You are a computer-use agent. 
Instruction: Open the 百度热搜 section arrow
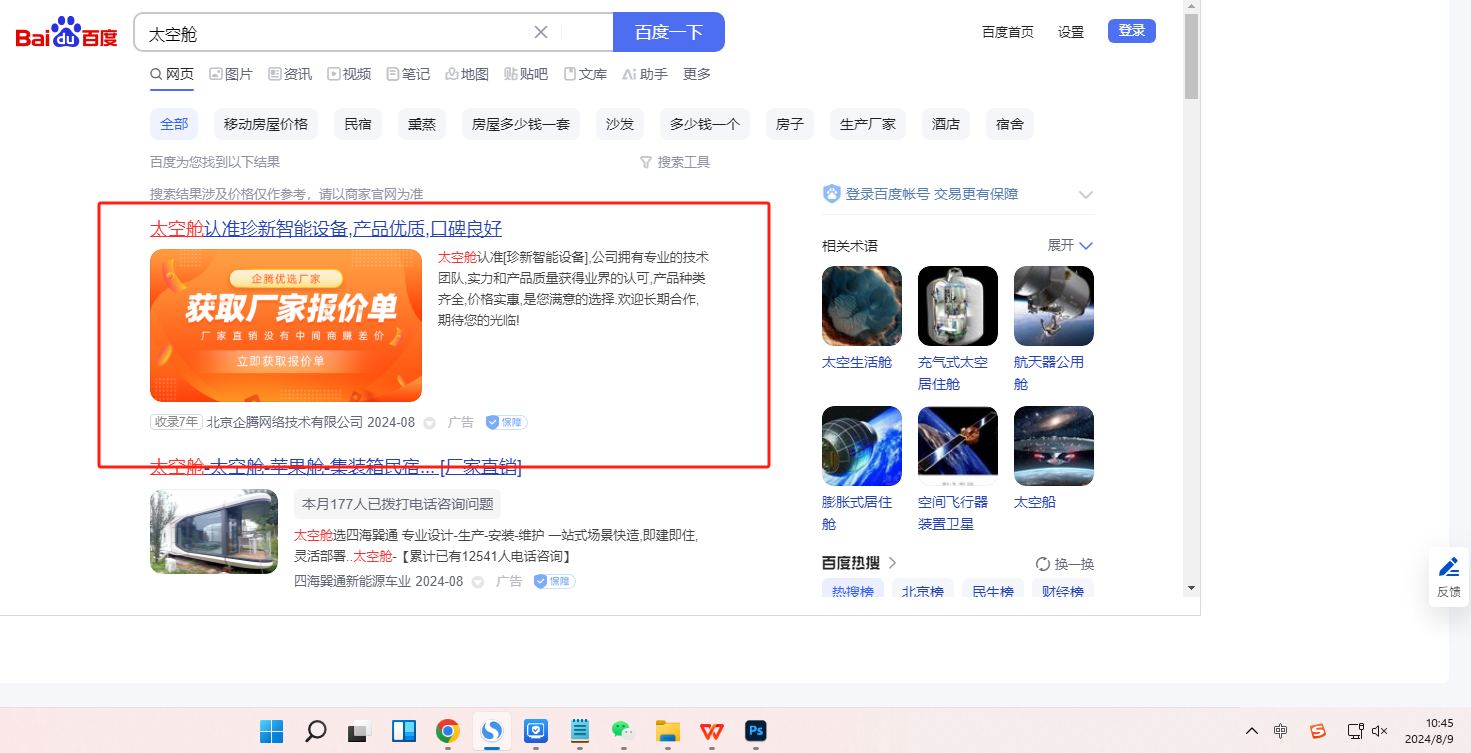click(x=892, y=563)
